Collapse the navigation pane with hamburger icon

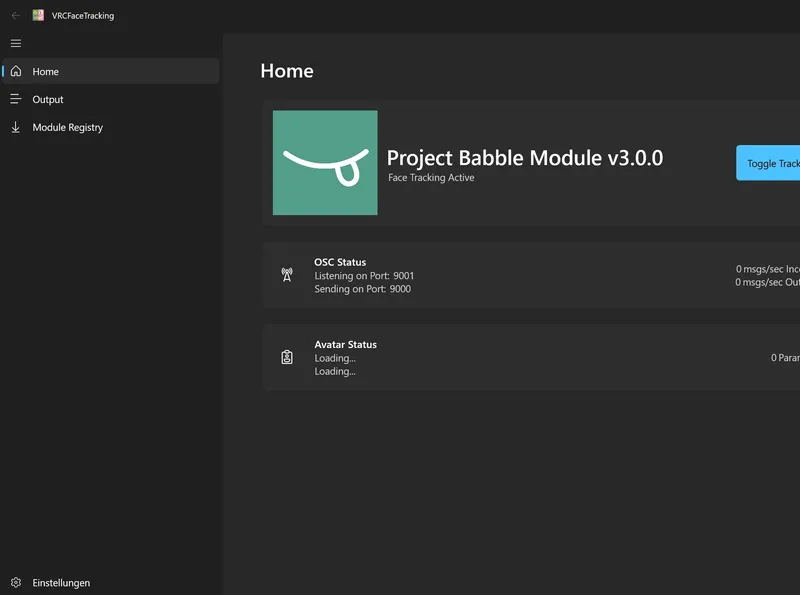(15, 43)
